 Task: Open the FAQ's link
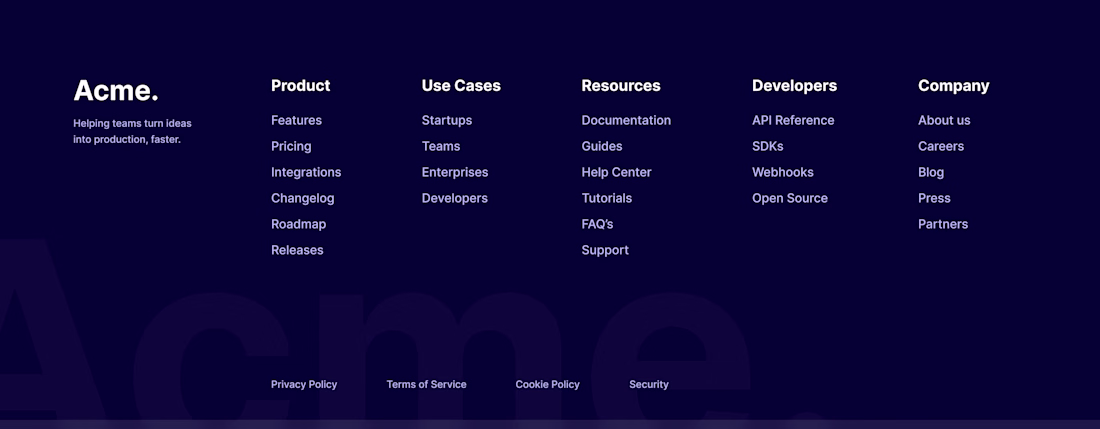tap(597, 224)
